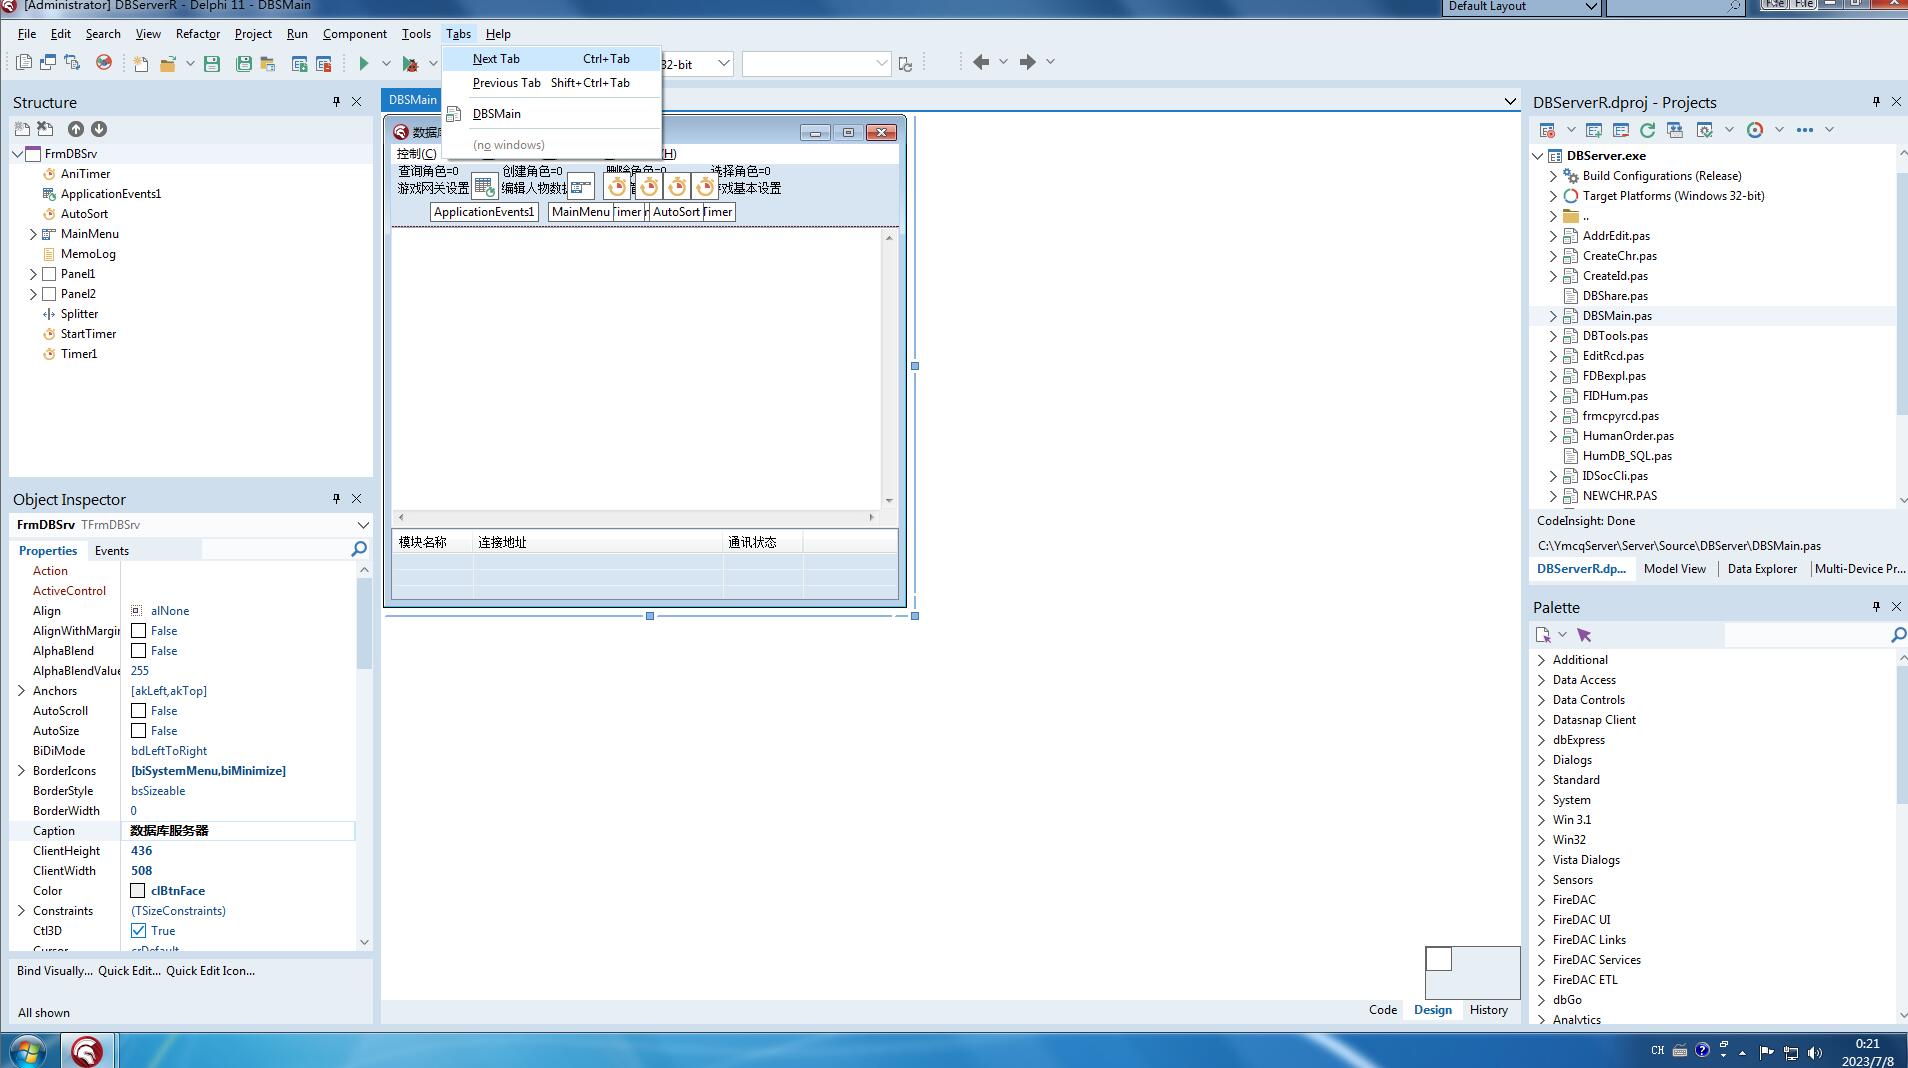Click the Run with debugging bug icon
The width and height of the screenshot is (1908, 1068).
coord(410,63)
